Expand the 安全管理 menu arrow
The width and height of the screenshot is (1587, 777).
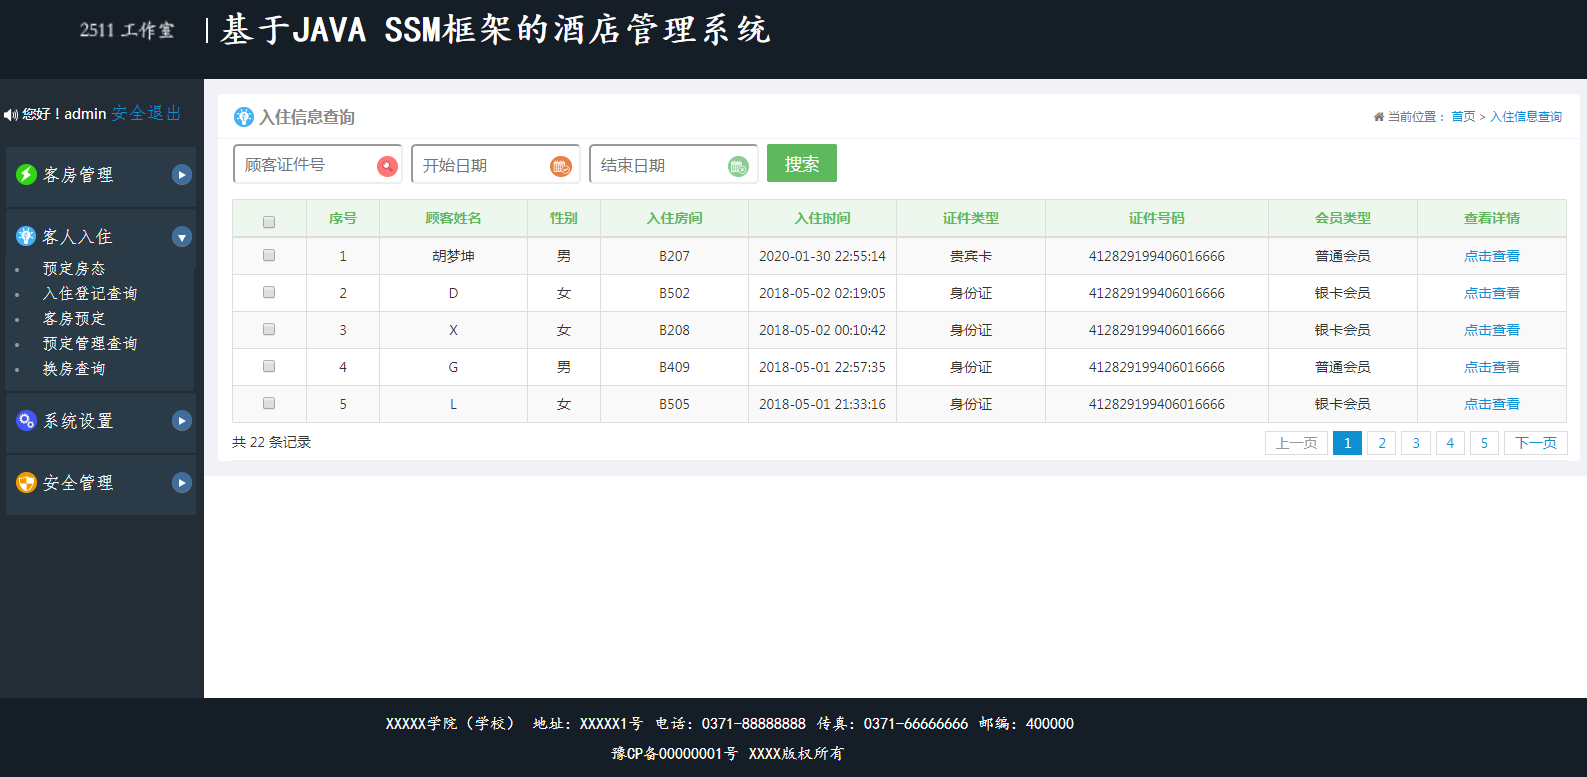[182, 483]
